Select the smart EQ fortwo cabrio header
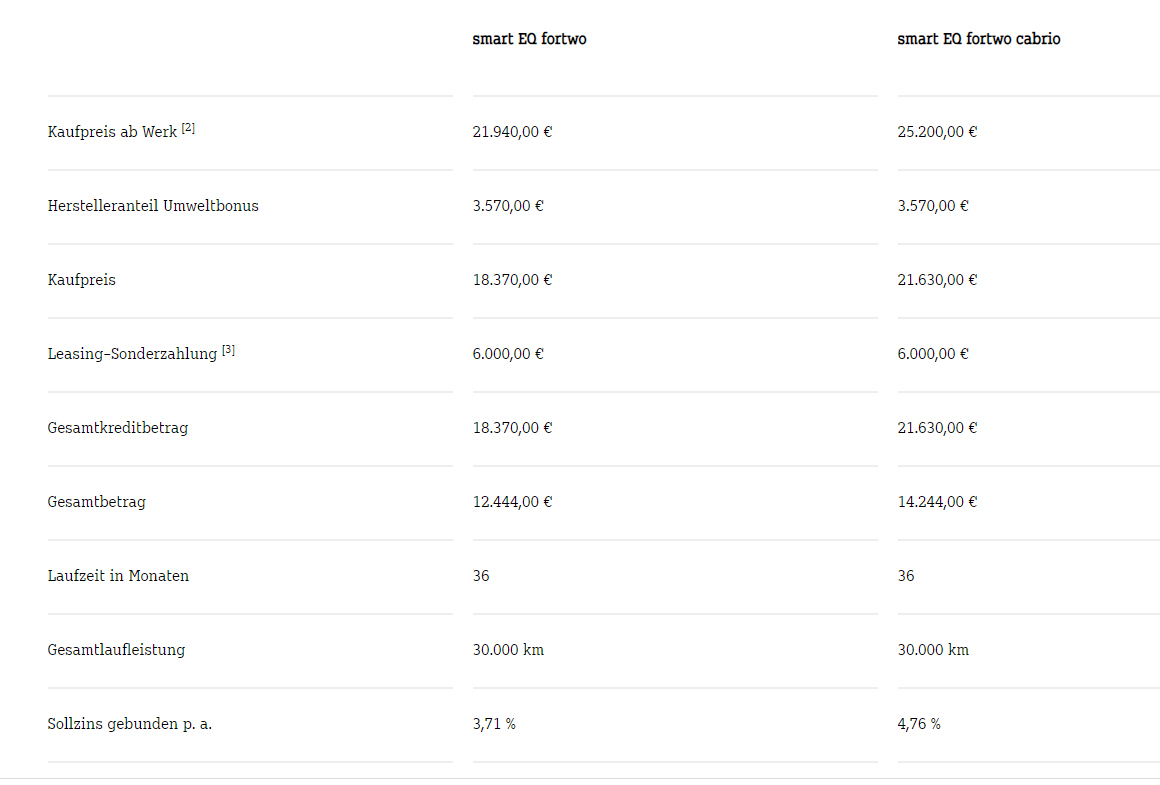This screenshot has width=1160, height=785. tap(978, 39)
